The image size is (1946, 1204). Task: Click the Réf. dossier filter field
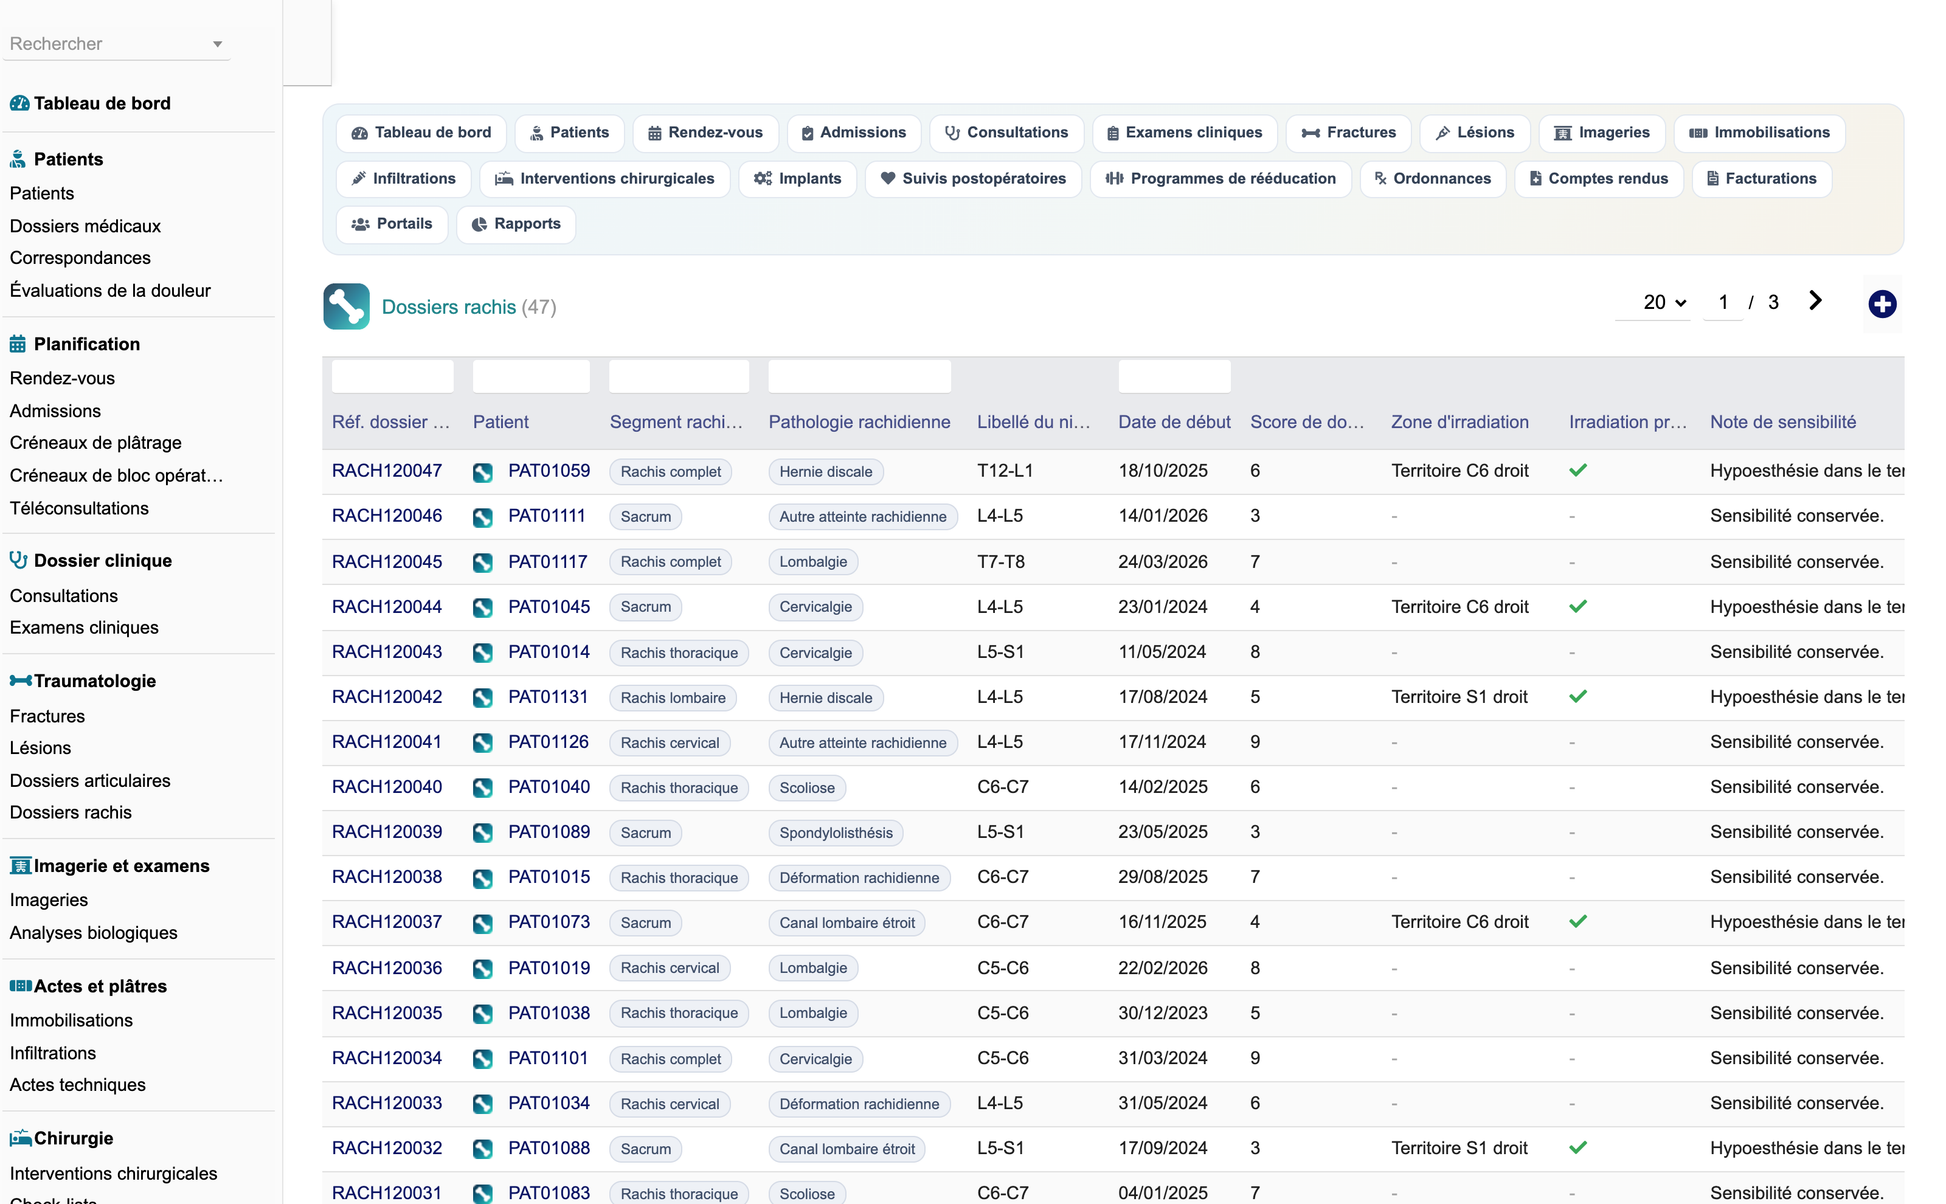point(392,376)
